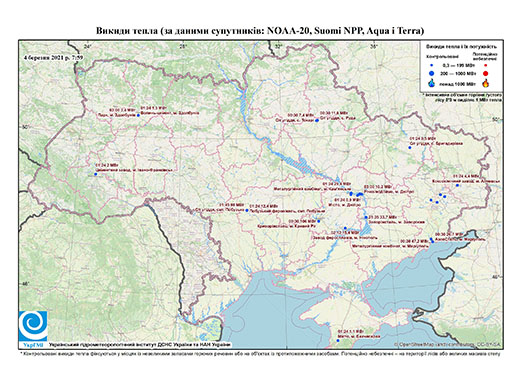Click the 'Коксохімічний завод, м. Алчевськ' label
Screen dimensions: 520x368
point(466,181)
